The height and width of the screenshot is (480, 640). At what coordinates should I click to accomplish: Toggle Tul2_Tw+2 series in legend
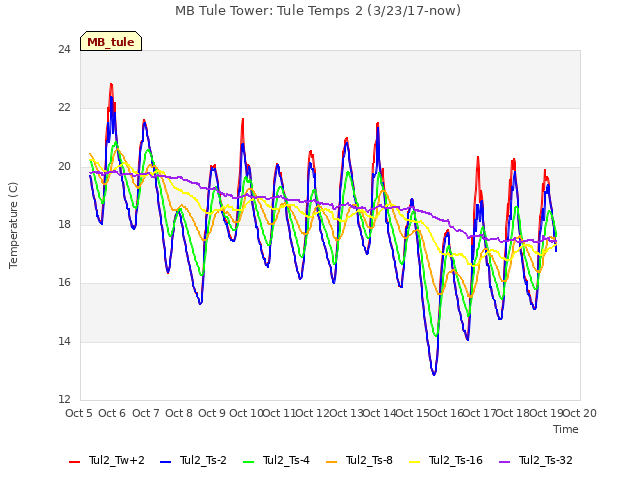tap(107, 460)
